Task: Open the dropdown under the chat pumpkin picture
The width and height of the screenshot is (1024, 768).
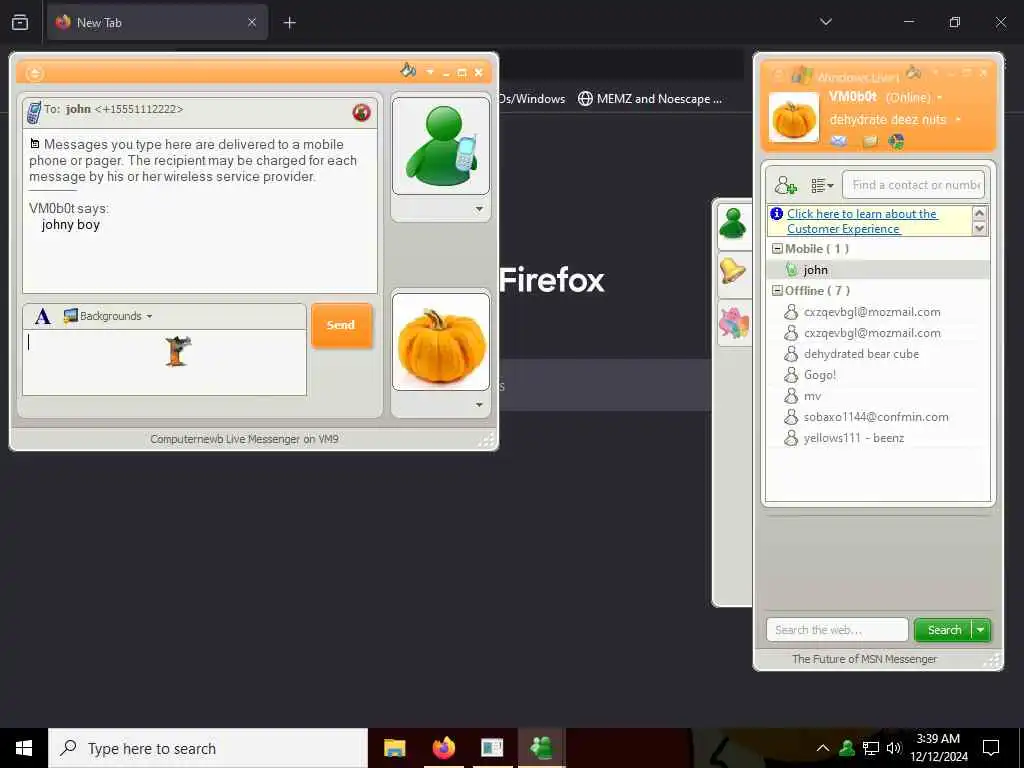Action: click(x=479, y=405)
